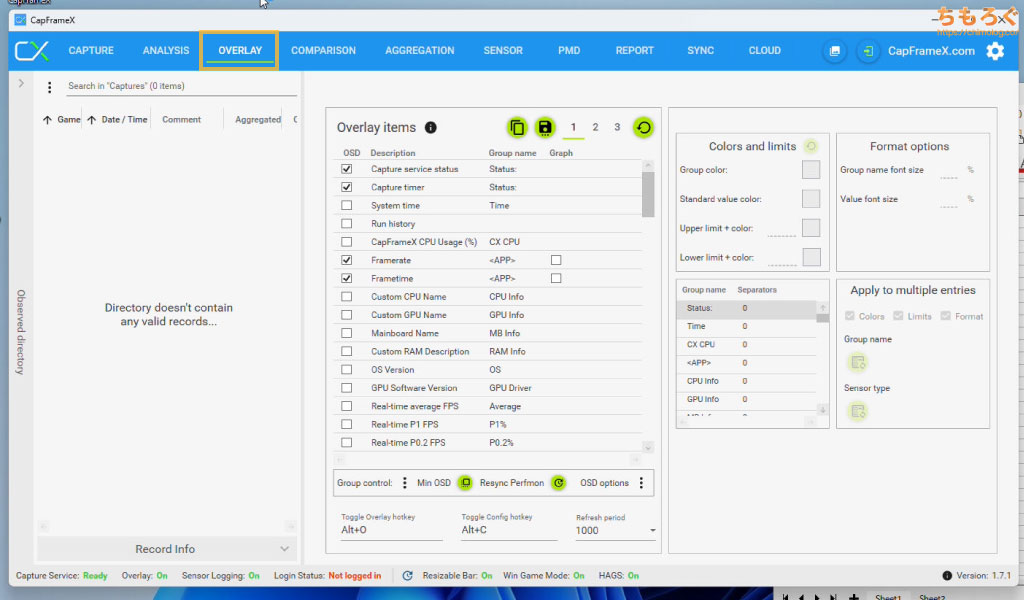1024x600 pixels.
Task: Click the save overlay configuration icon
Action: (x=545, y=127)
